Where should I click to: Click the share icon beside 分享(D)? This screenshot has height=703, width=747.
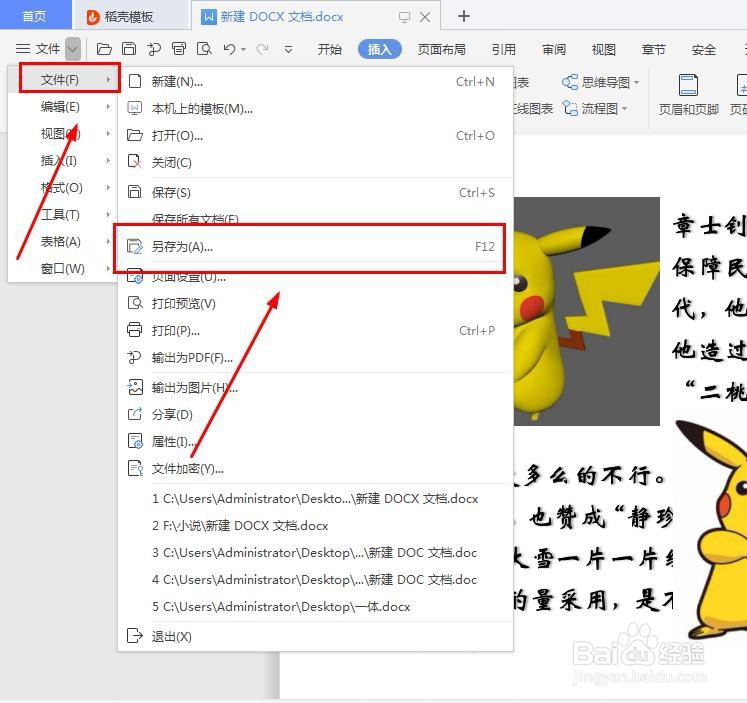click(x=135, y=414)
